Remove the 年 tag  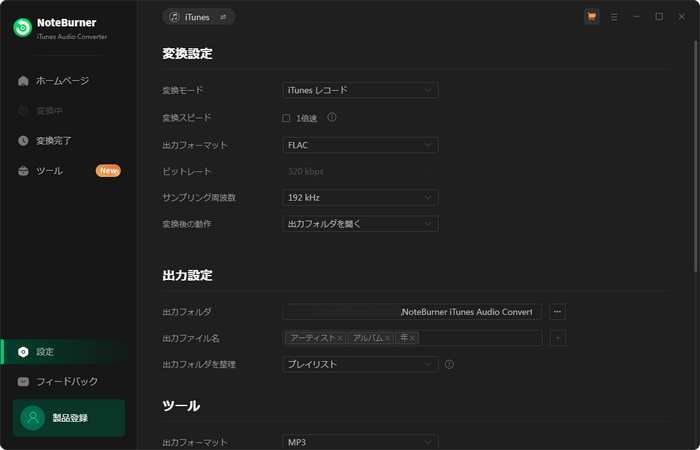[x=412, y=338]
